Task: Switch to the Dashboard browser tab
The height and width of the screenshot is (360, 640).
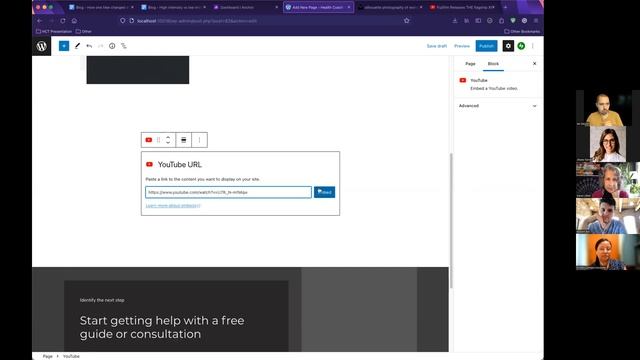Action: (245, 7)
